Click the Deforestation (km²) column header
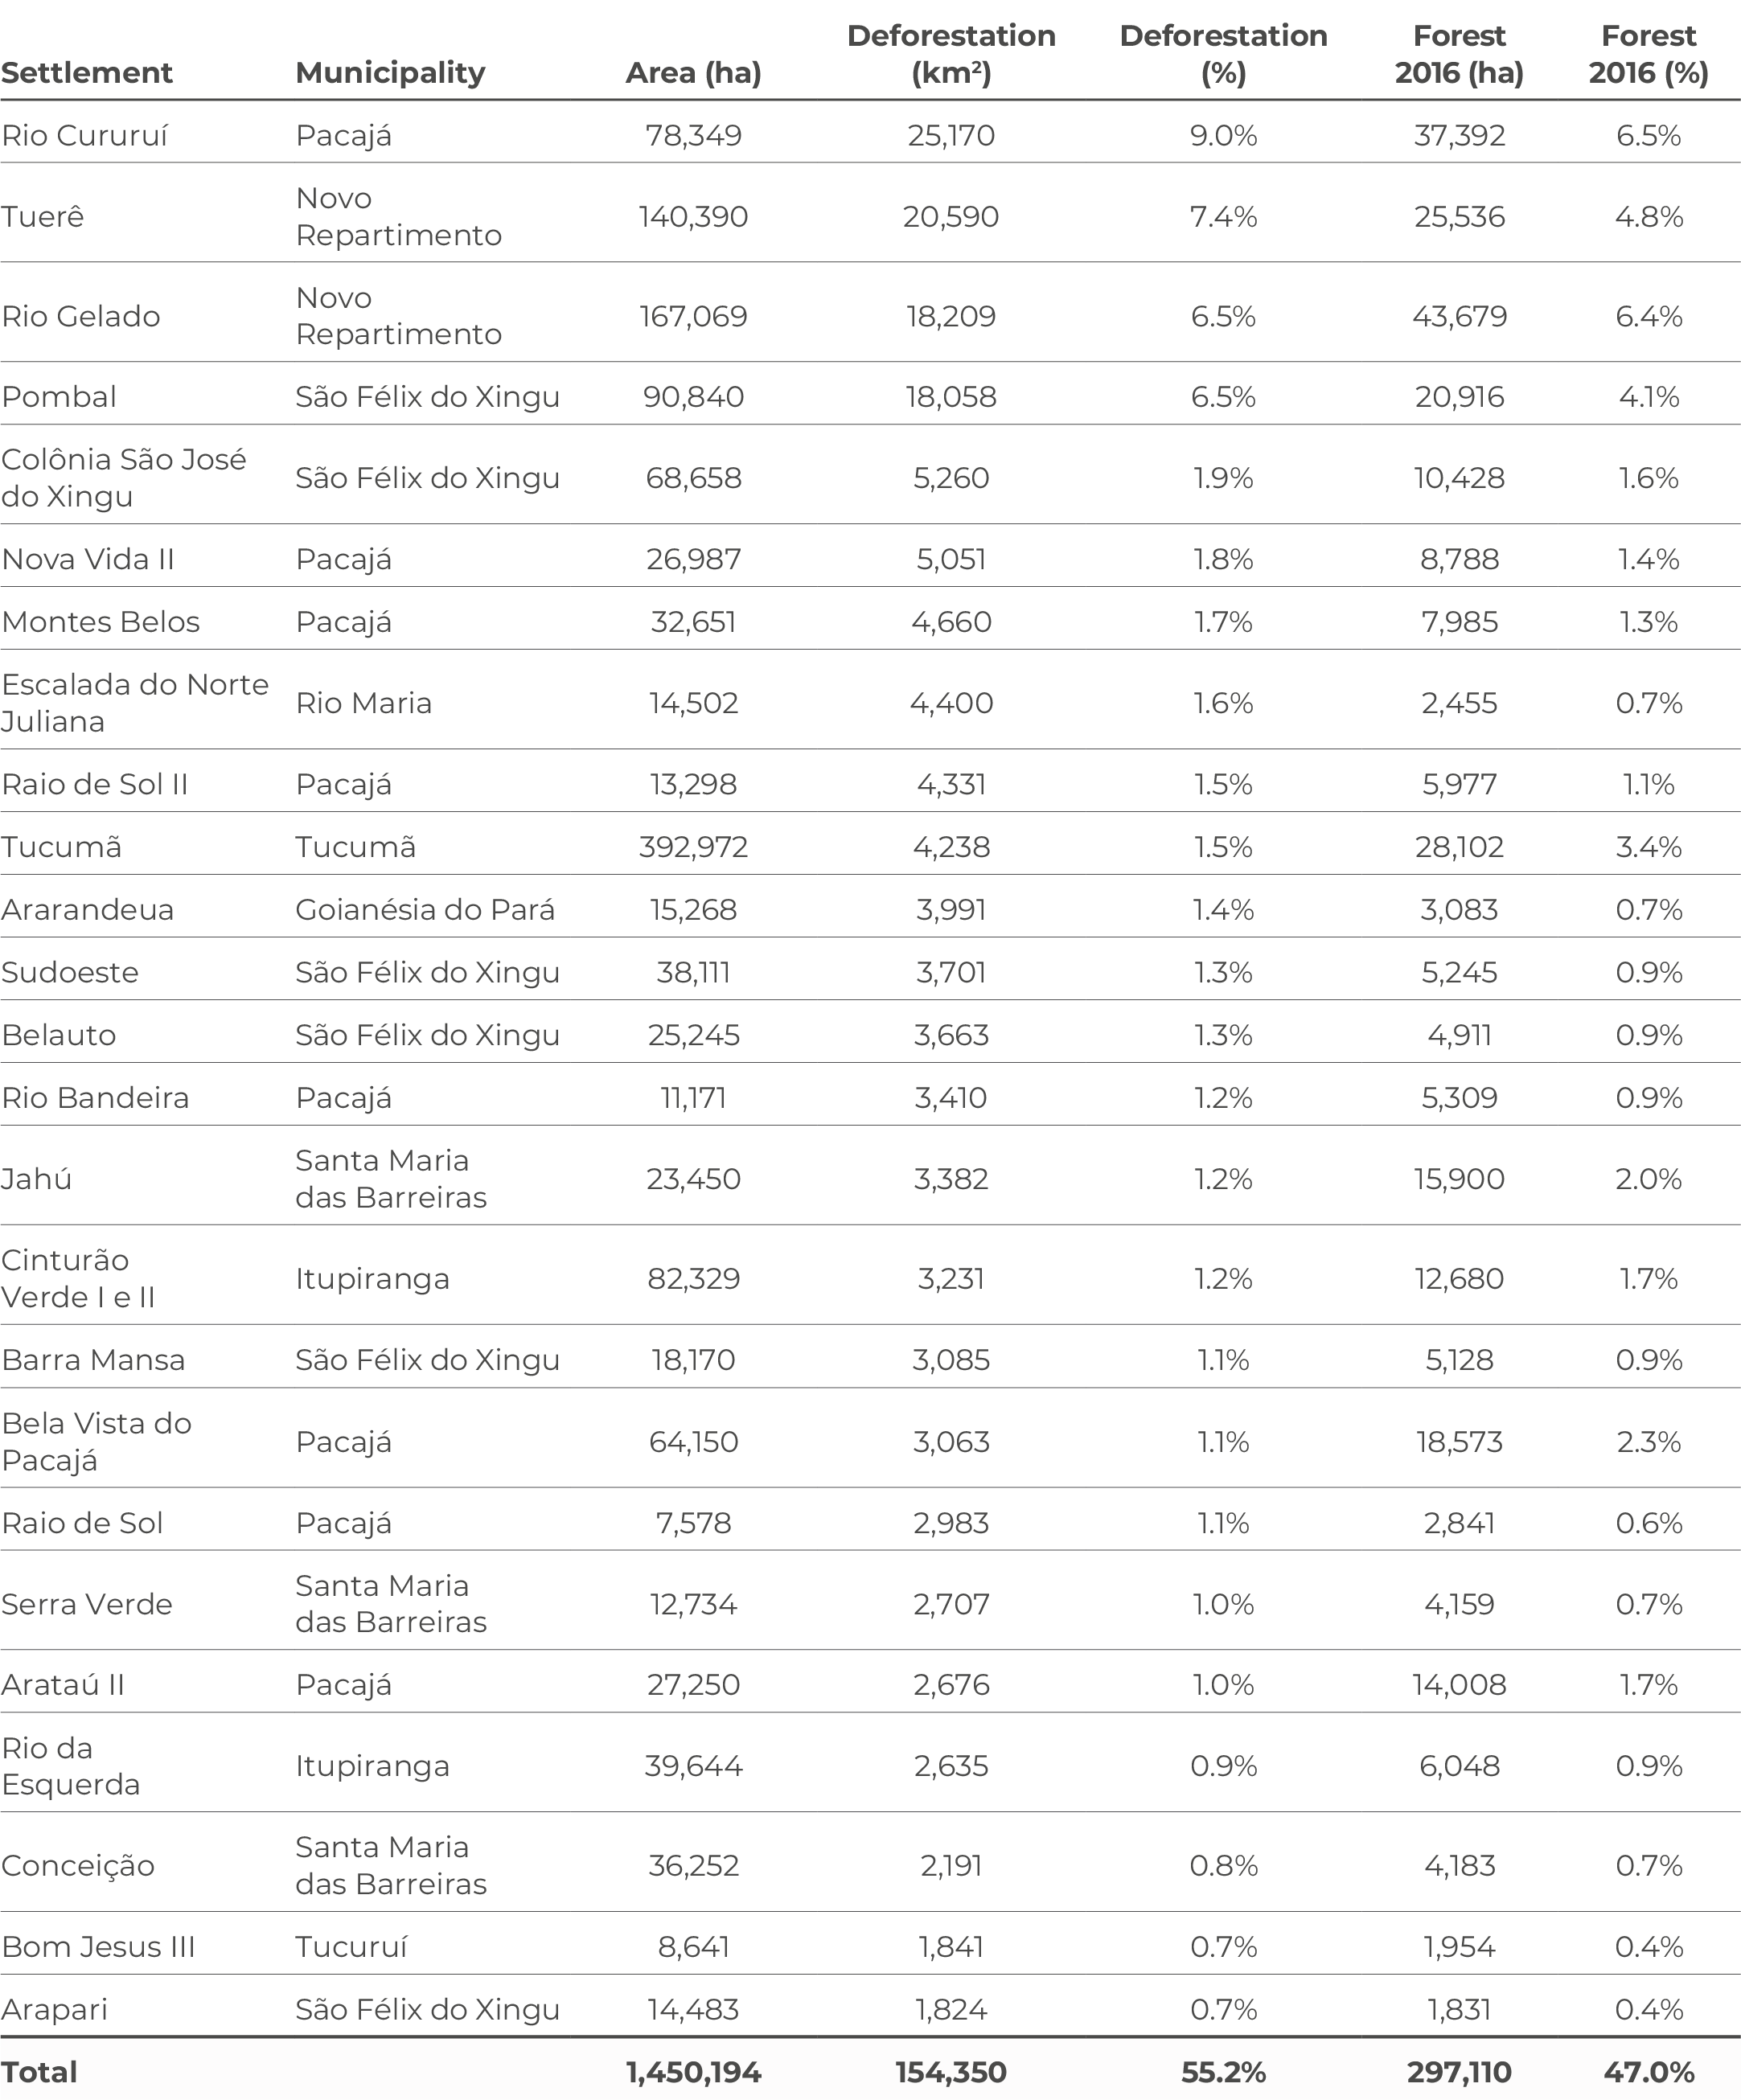Image resolution: width=1741 pixels, height=2100 pixels. point(951,54)
